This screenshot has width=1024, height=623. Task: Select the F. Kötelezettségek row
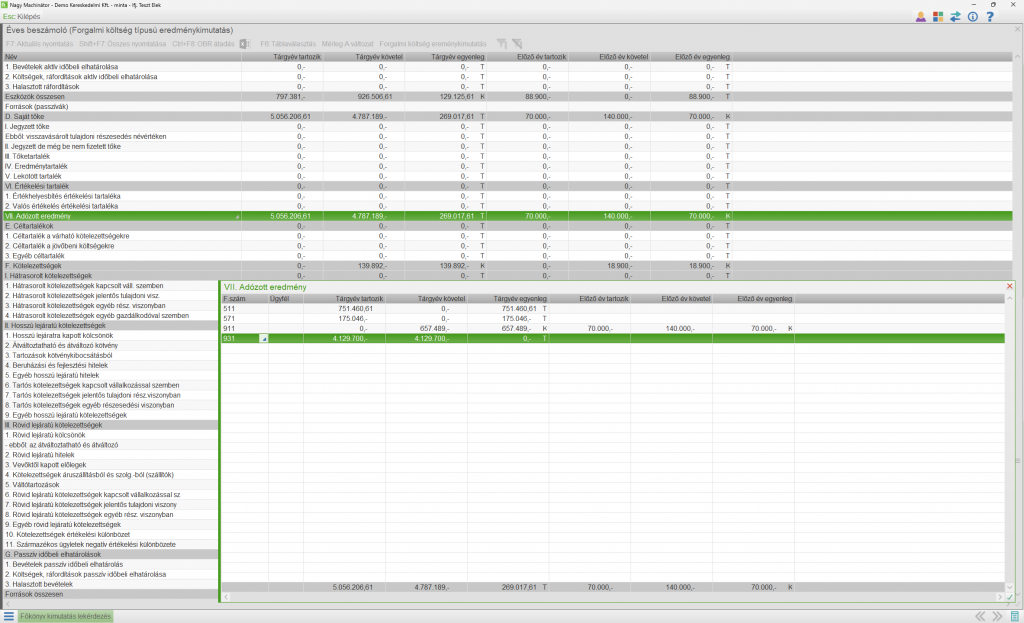click(507, 266)
